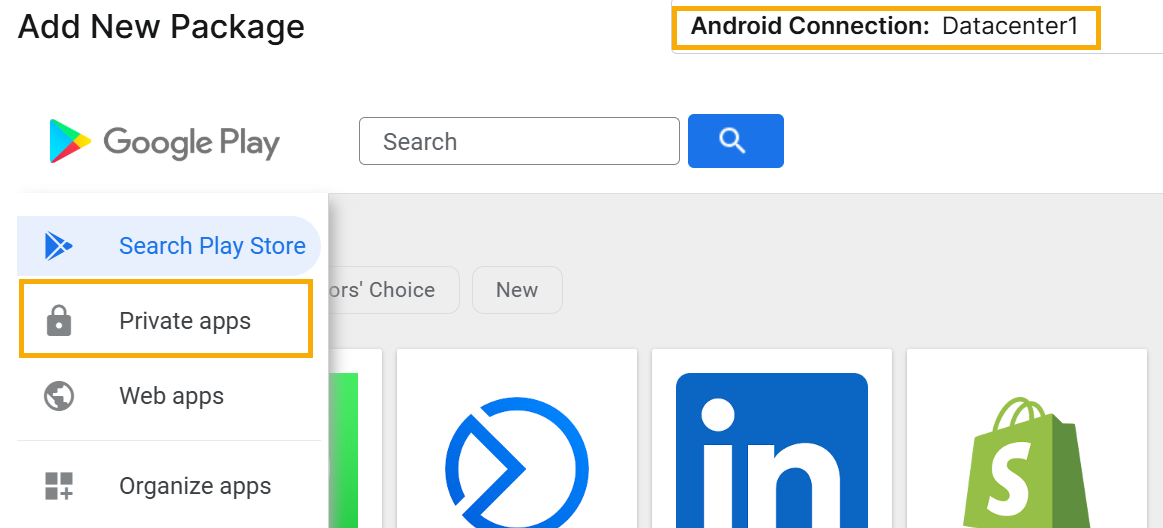Click the Google Play triangle logo
This screenshot has height=528, width=1163.
(69, 142)
